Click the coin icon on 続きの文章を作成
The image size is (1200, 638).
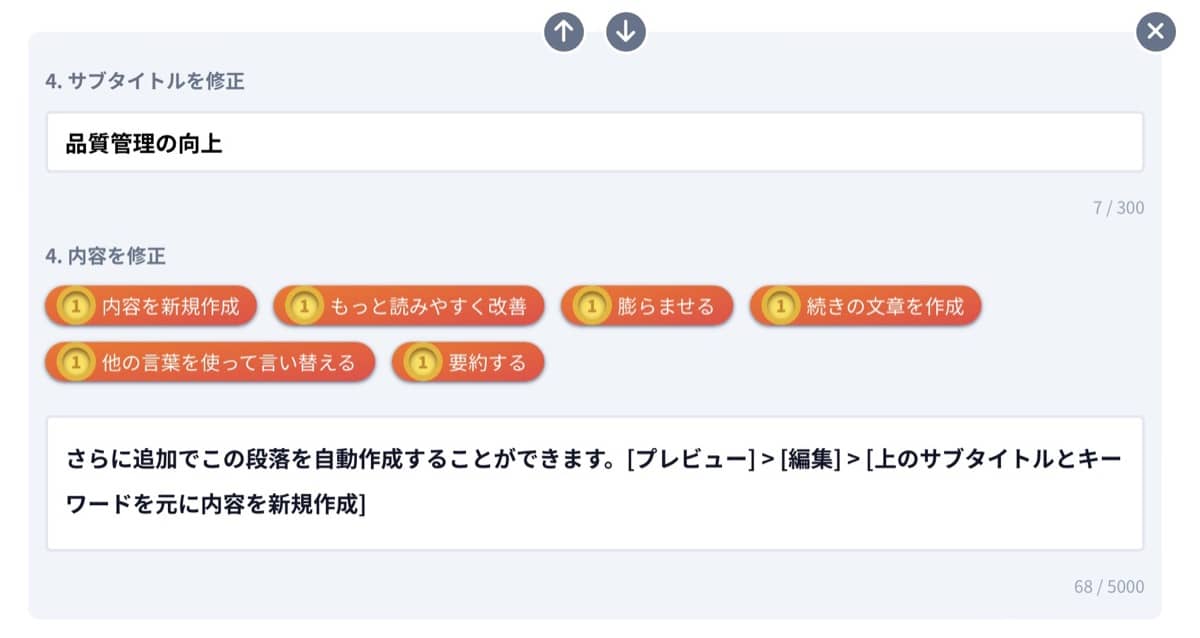(x=780, y=306)
